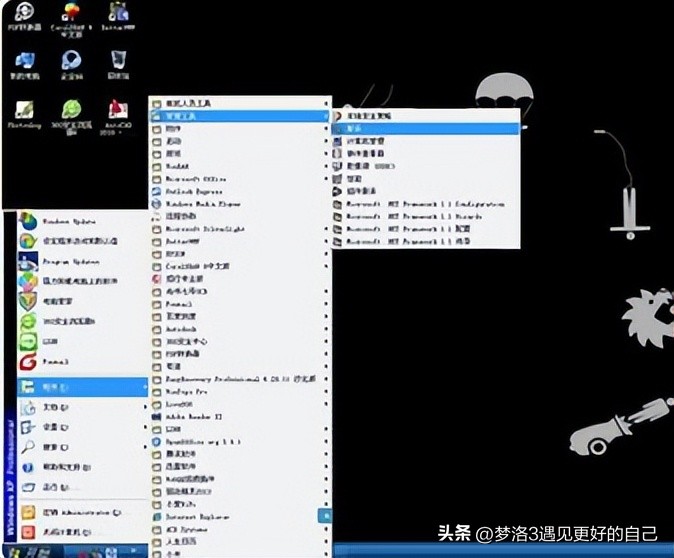The height and width of the screenshot is (558, 674).
Task: Click the Start button on taskbar
Action: click(x=30, y=551)
